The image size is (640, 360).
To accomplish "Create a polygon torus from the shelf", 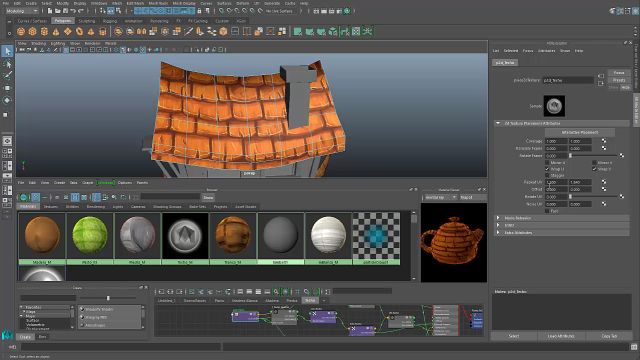I will pos(79,31).
